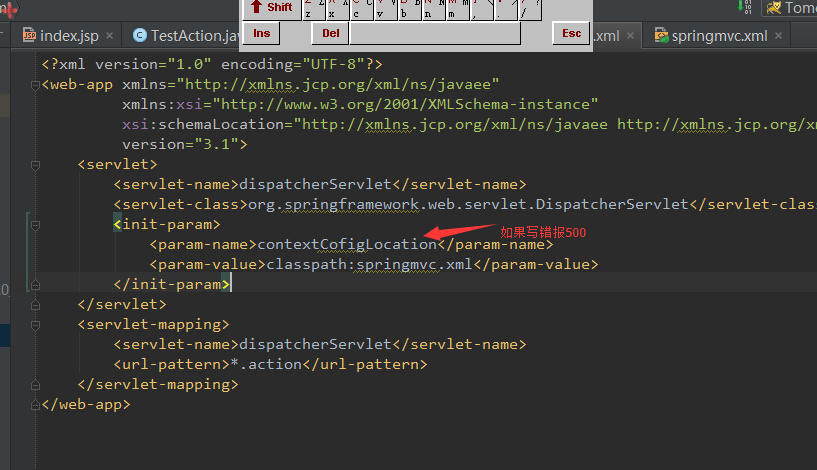The height and width of the screenshot is (470, 817).
Task: Collapse the opening init-param fold marker
Action: point(35,225)
